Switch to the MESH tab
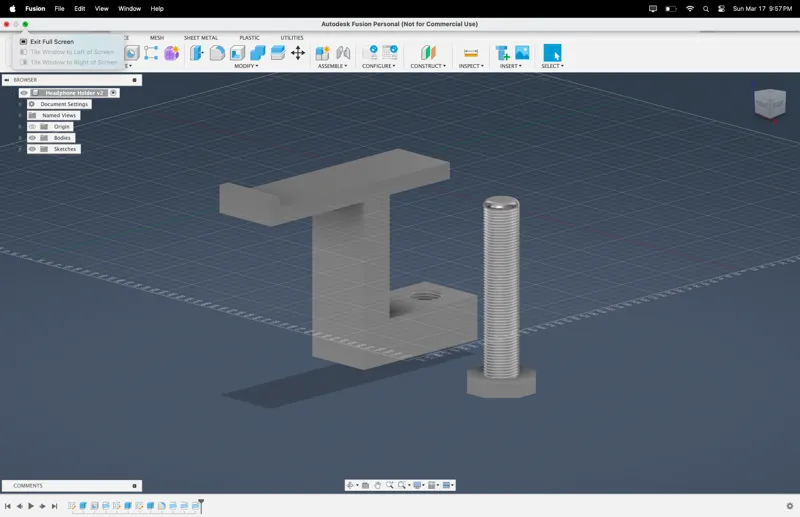Screen dimensions: 800x517 [157, 38]
